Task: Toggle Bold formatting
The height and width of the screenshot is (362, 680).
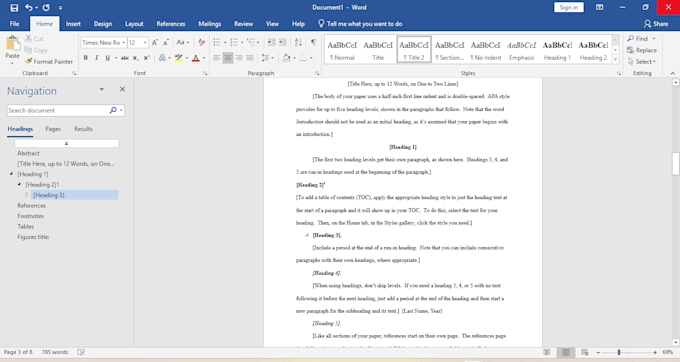Action: coord(86,58)
